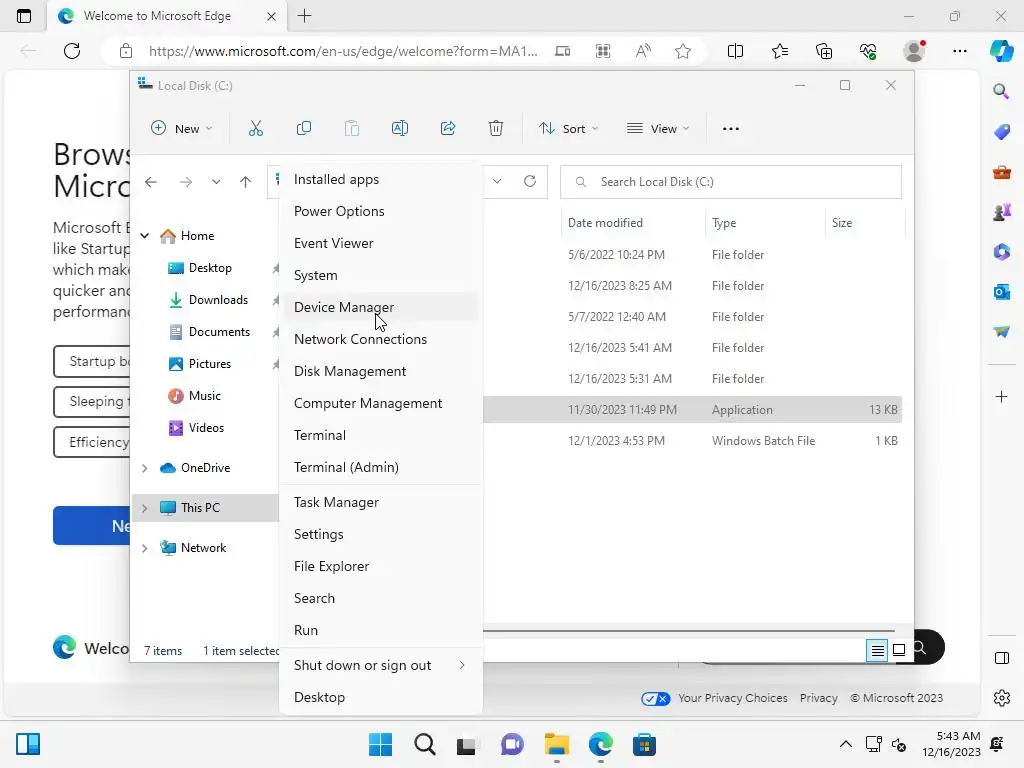Choose Run from the menu

point(381,631)
